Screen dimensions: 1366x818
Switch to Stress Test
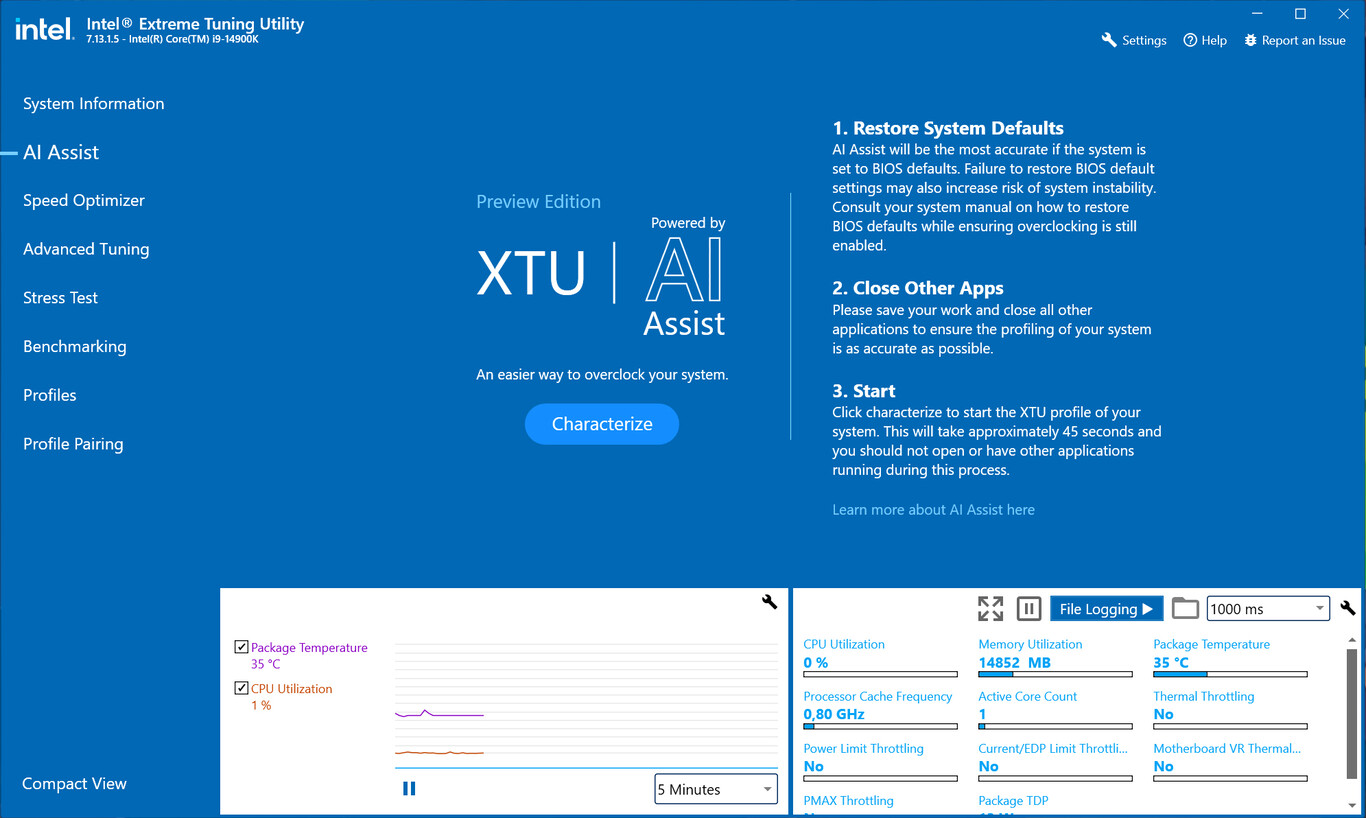61,297
